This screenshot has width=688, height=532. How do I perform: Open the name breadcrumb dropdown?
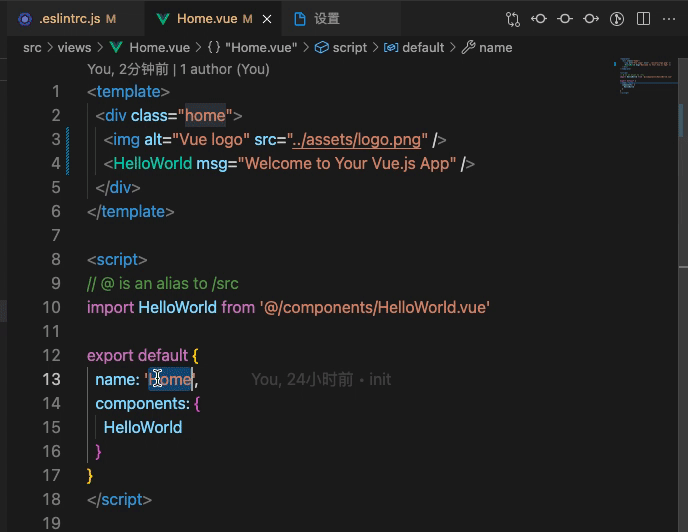tap(495, 47)
